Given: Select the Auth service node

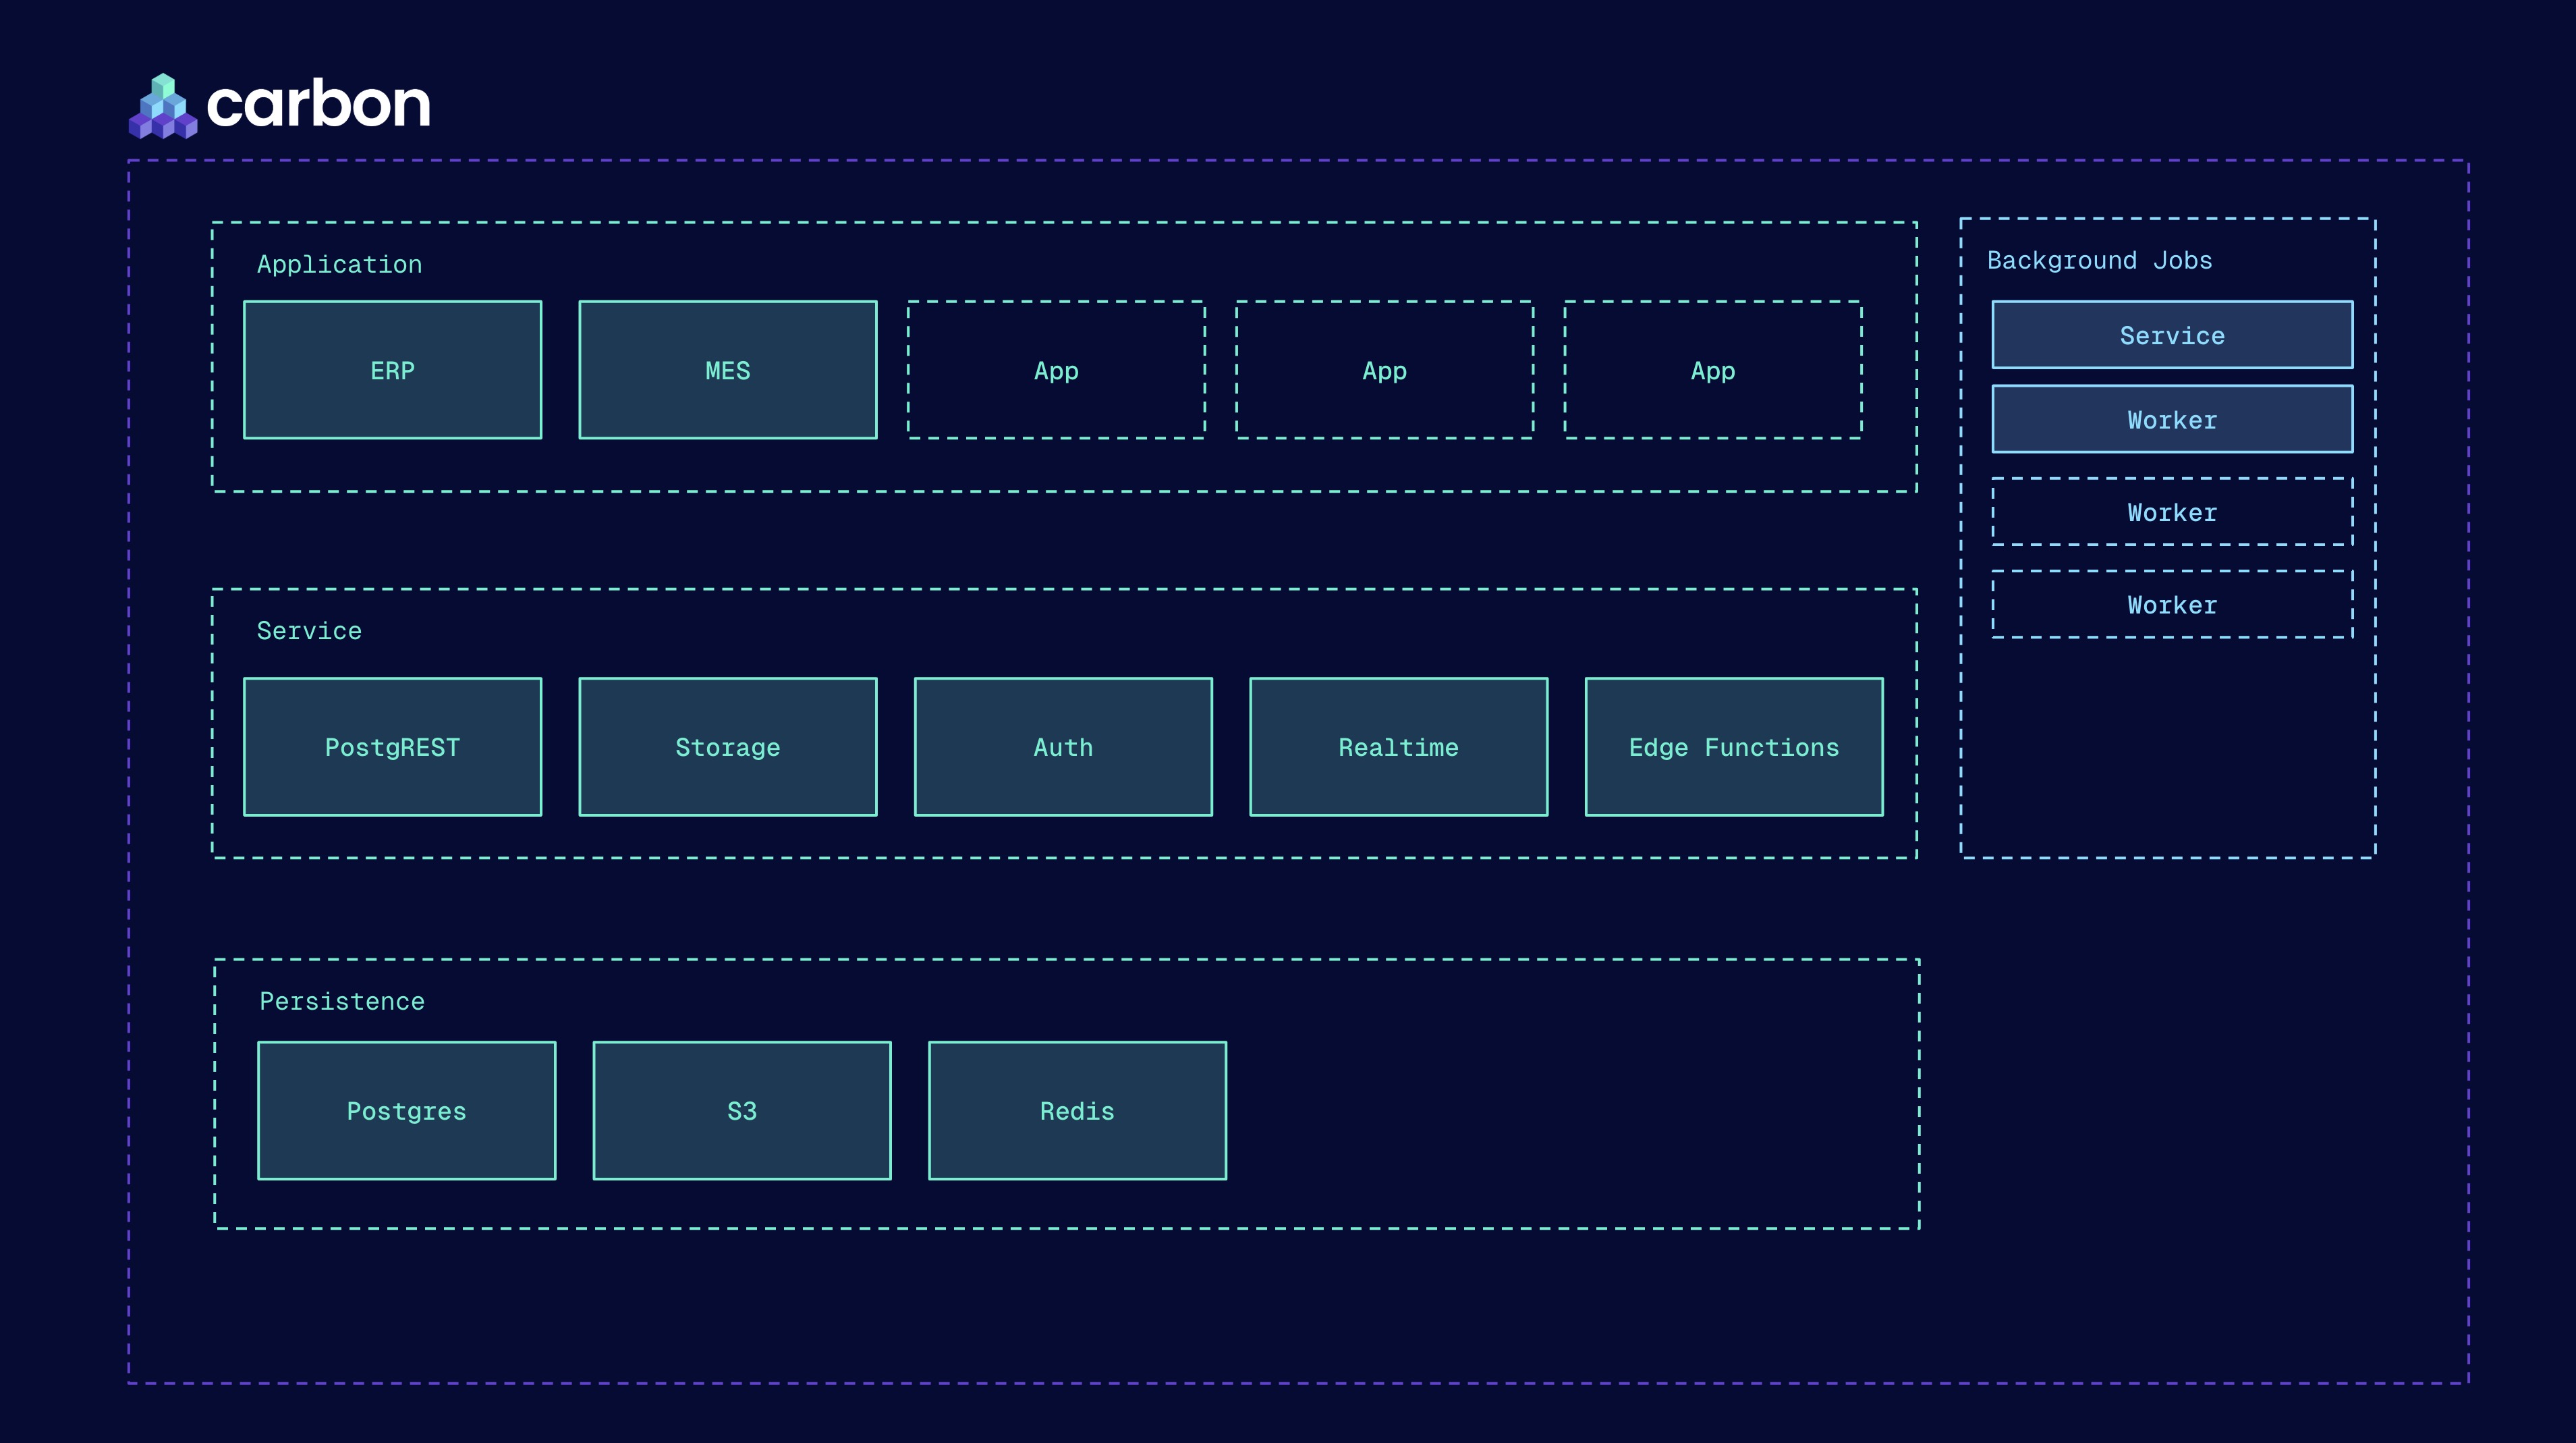Looking at the screenshot, I should pos(1063,746).
